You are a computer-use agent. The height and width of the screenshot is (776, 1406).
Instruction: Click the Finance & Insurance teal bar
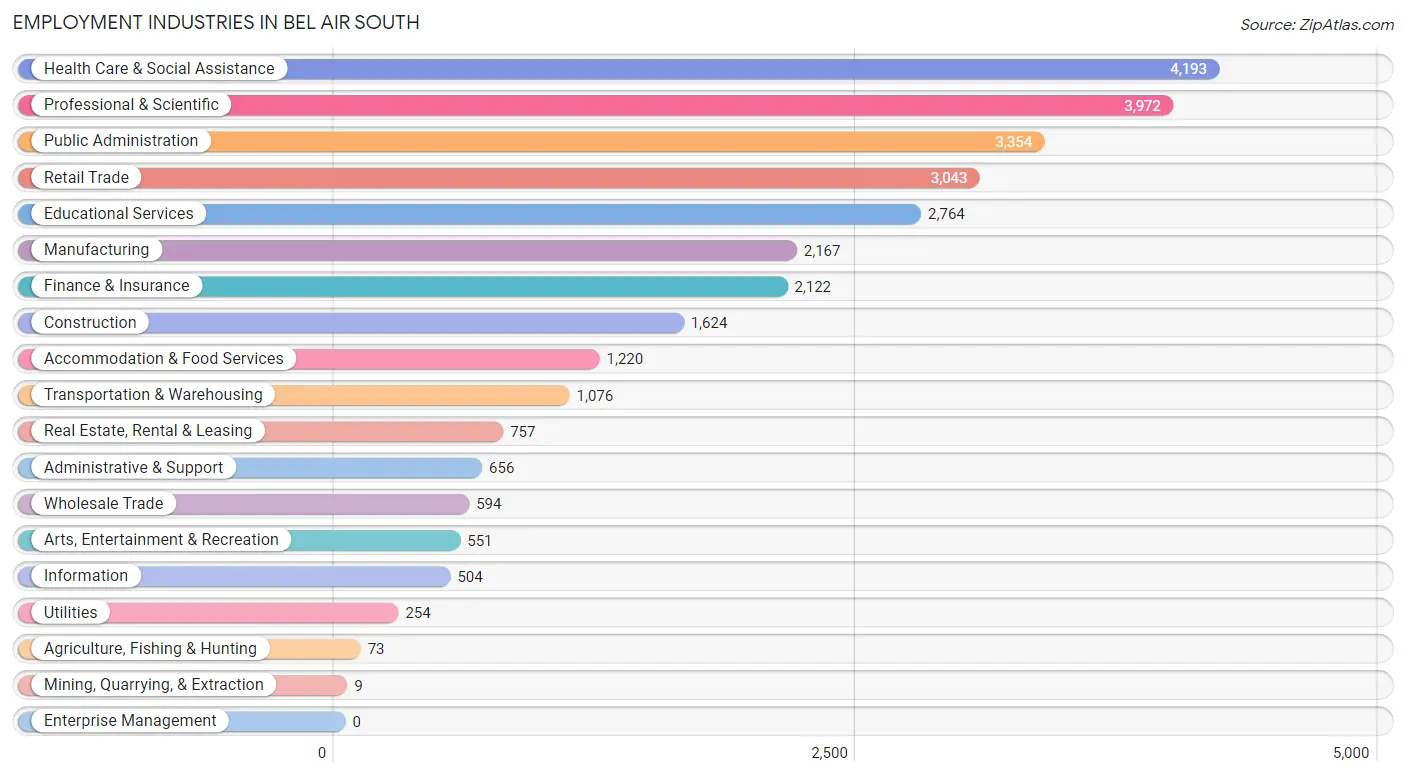[x=403, y=287]
